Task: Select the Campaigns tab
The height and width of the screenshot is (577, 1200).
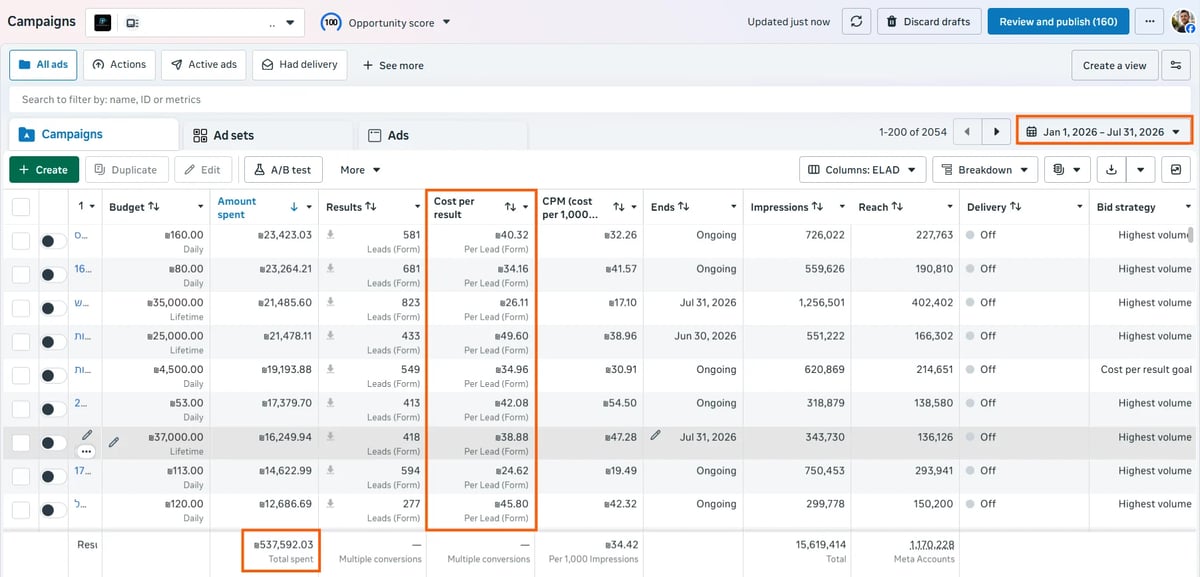Action: (94, 134)
